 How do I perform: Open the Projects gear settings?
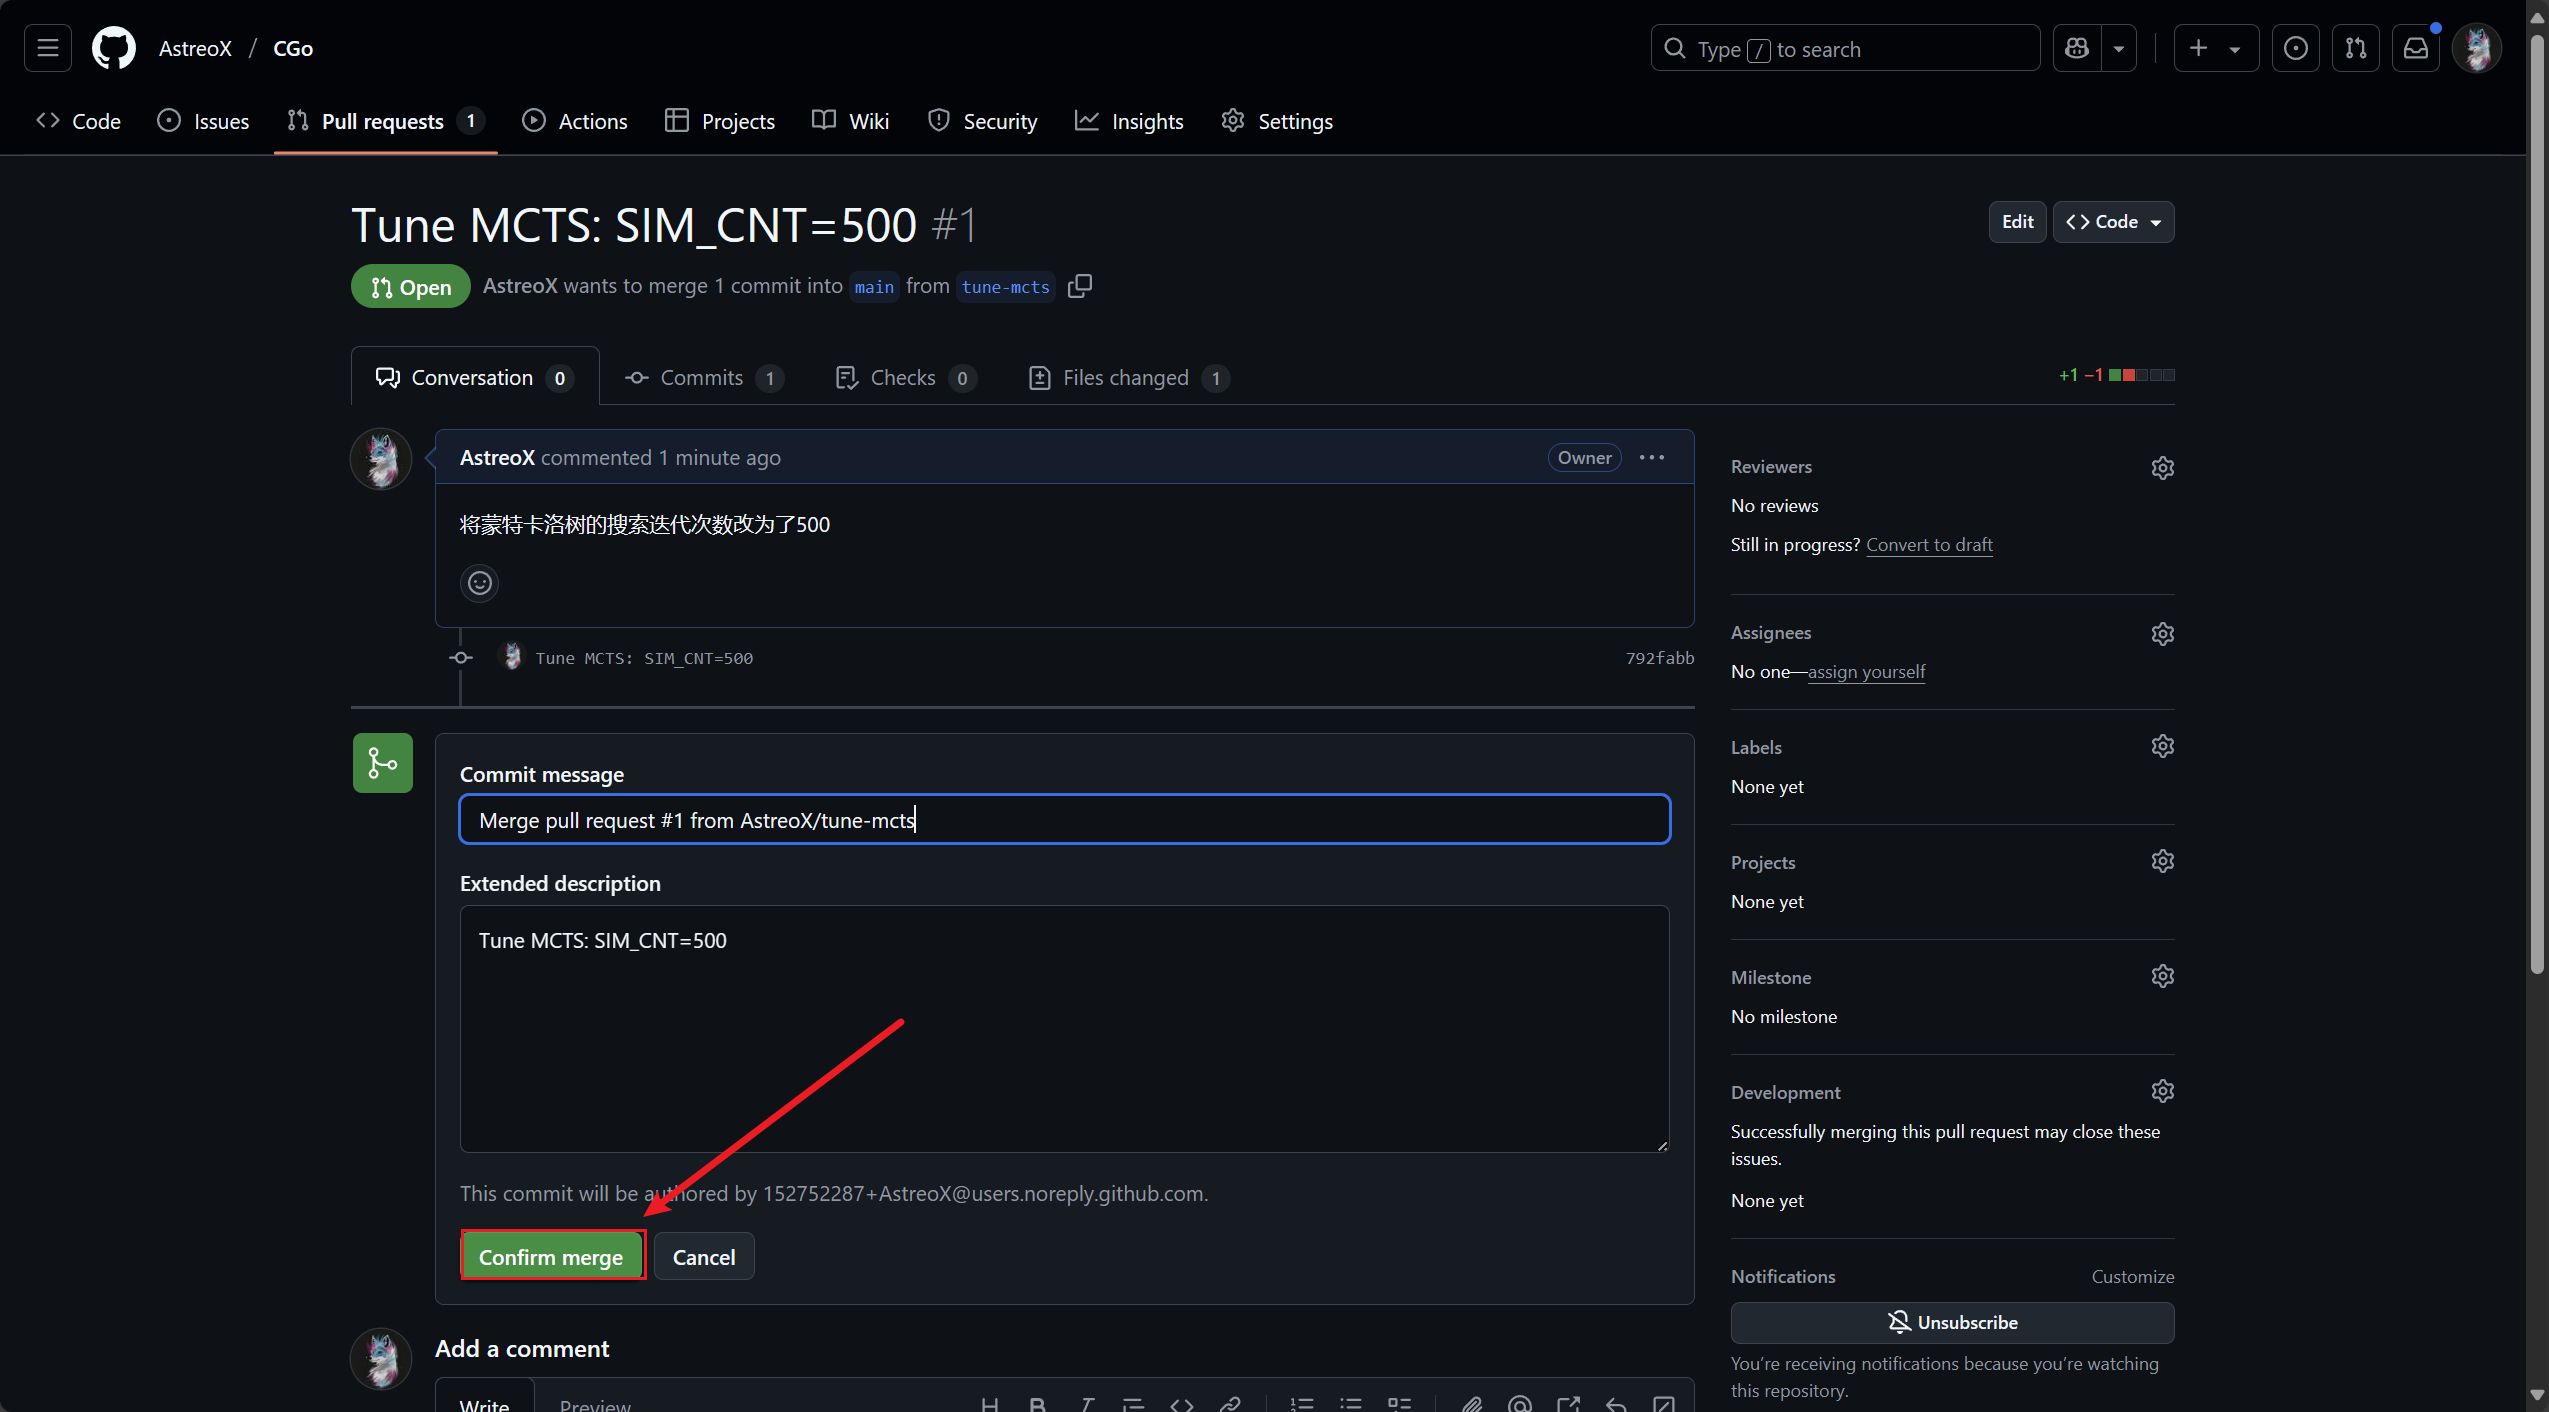point(2162,861)
